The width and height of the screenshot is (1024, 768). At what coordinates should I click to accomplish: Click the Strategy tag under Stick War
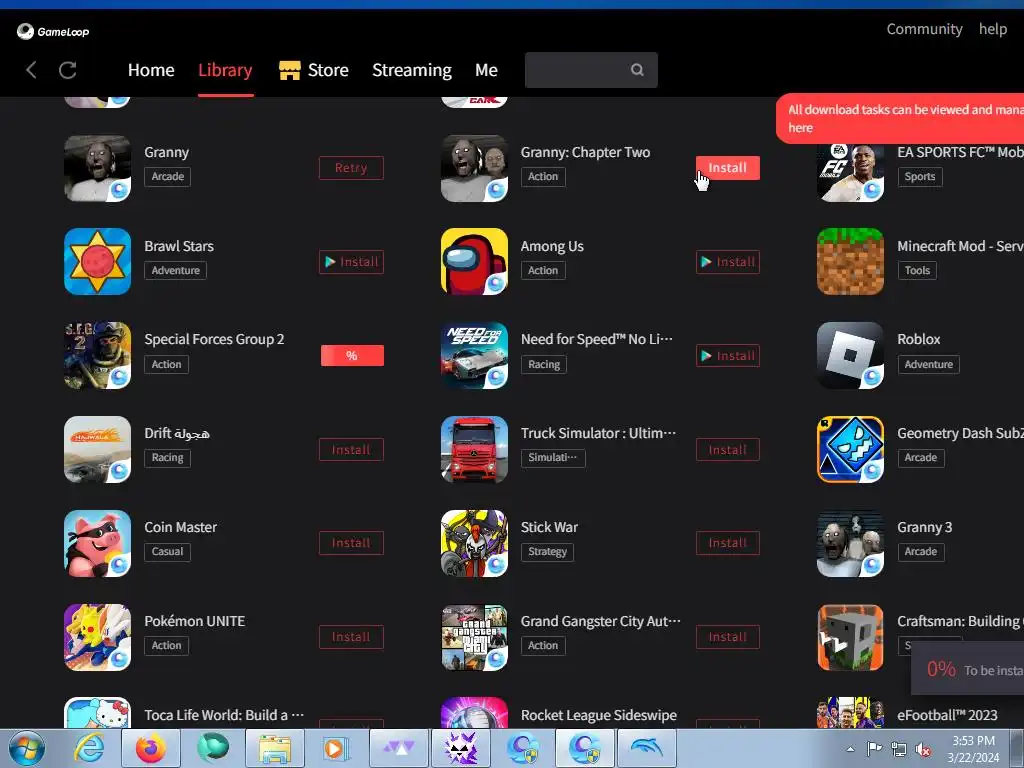547,552
